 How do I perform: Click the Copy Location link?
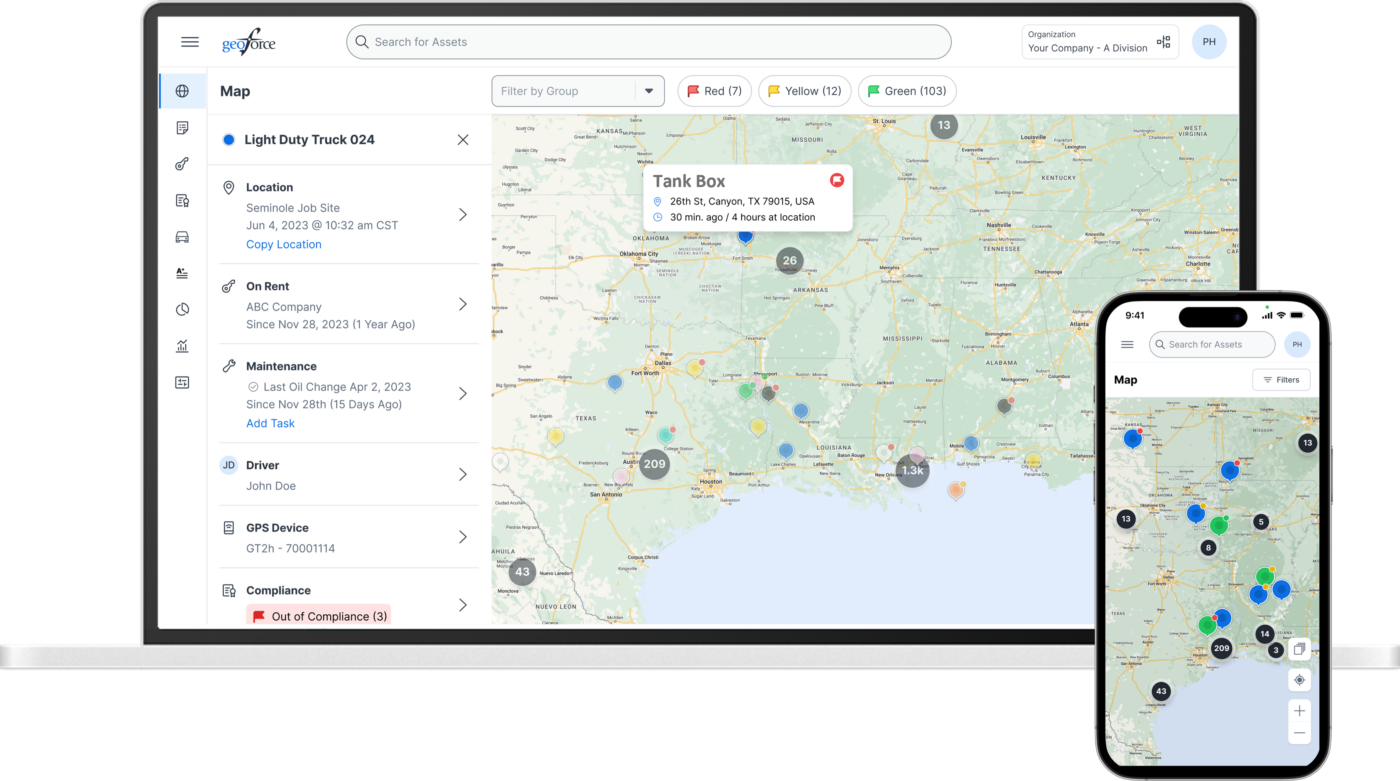[283, 244]
